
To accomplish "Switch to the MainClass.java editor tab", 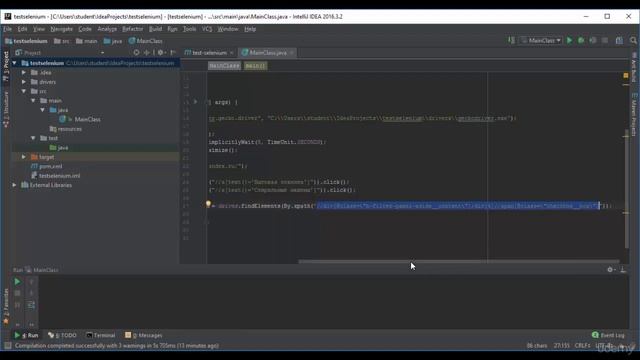I will (x=267, y=53).
